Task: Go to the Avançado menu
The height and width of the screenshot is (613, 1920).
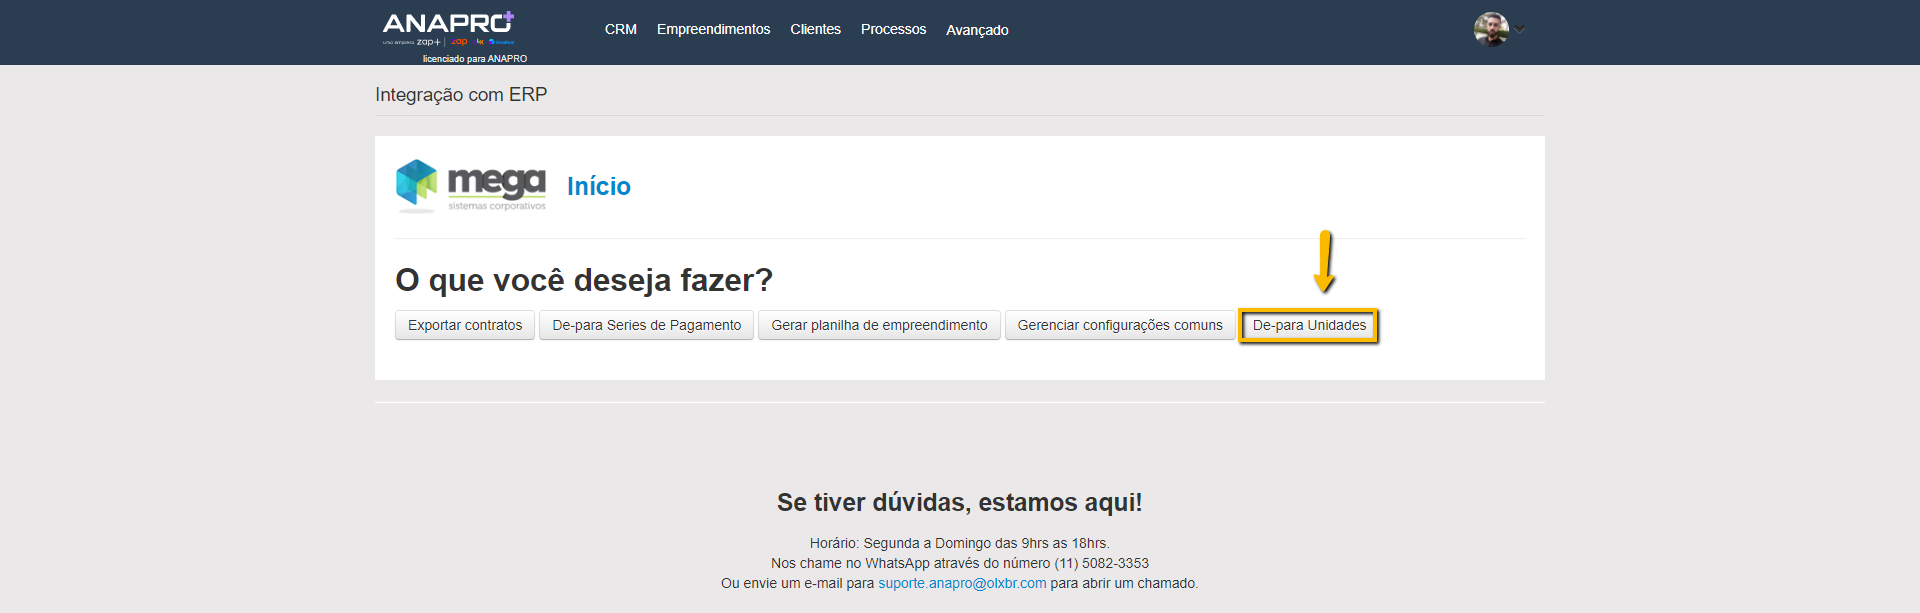Action: (977, 30)
